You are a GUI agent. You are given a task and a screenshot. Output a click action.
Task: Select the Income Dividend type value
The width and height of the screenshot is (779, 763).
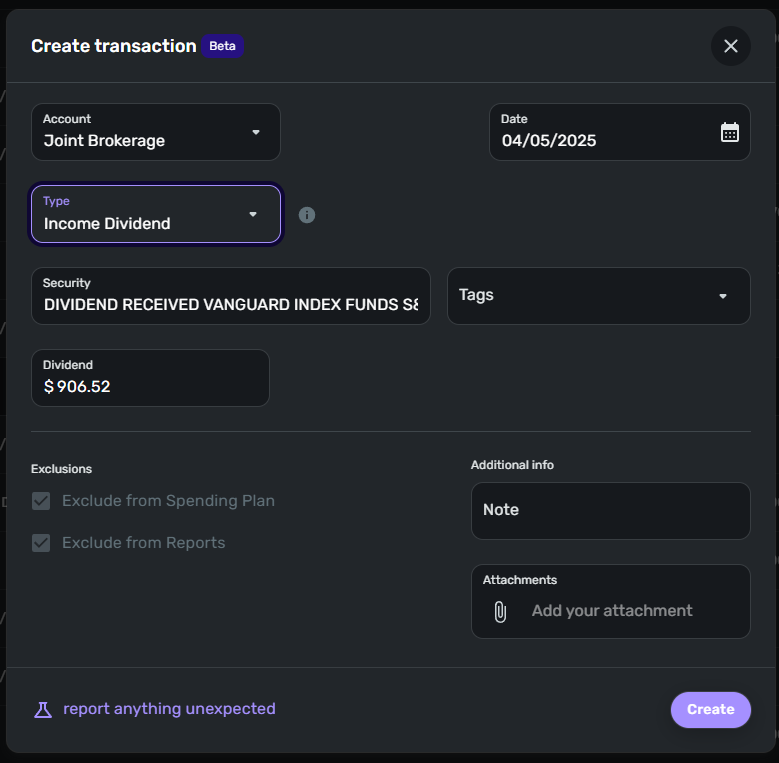[107, 224]
